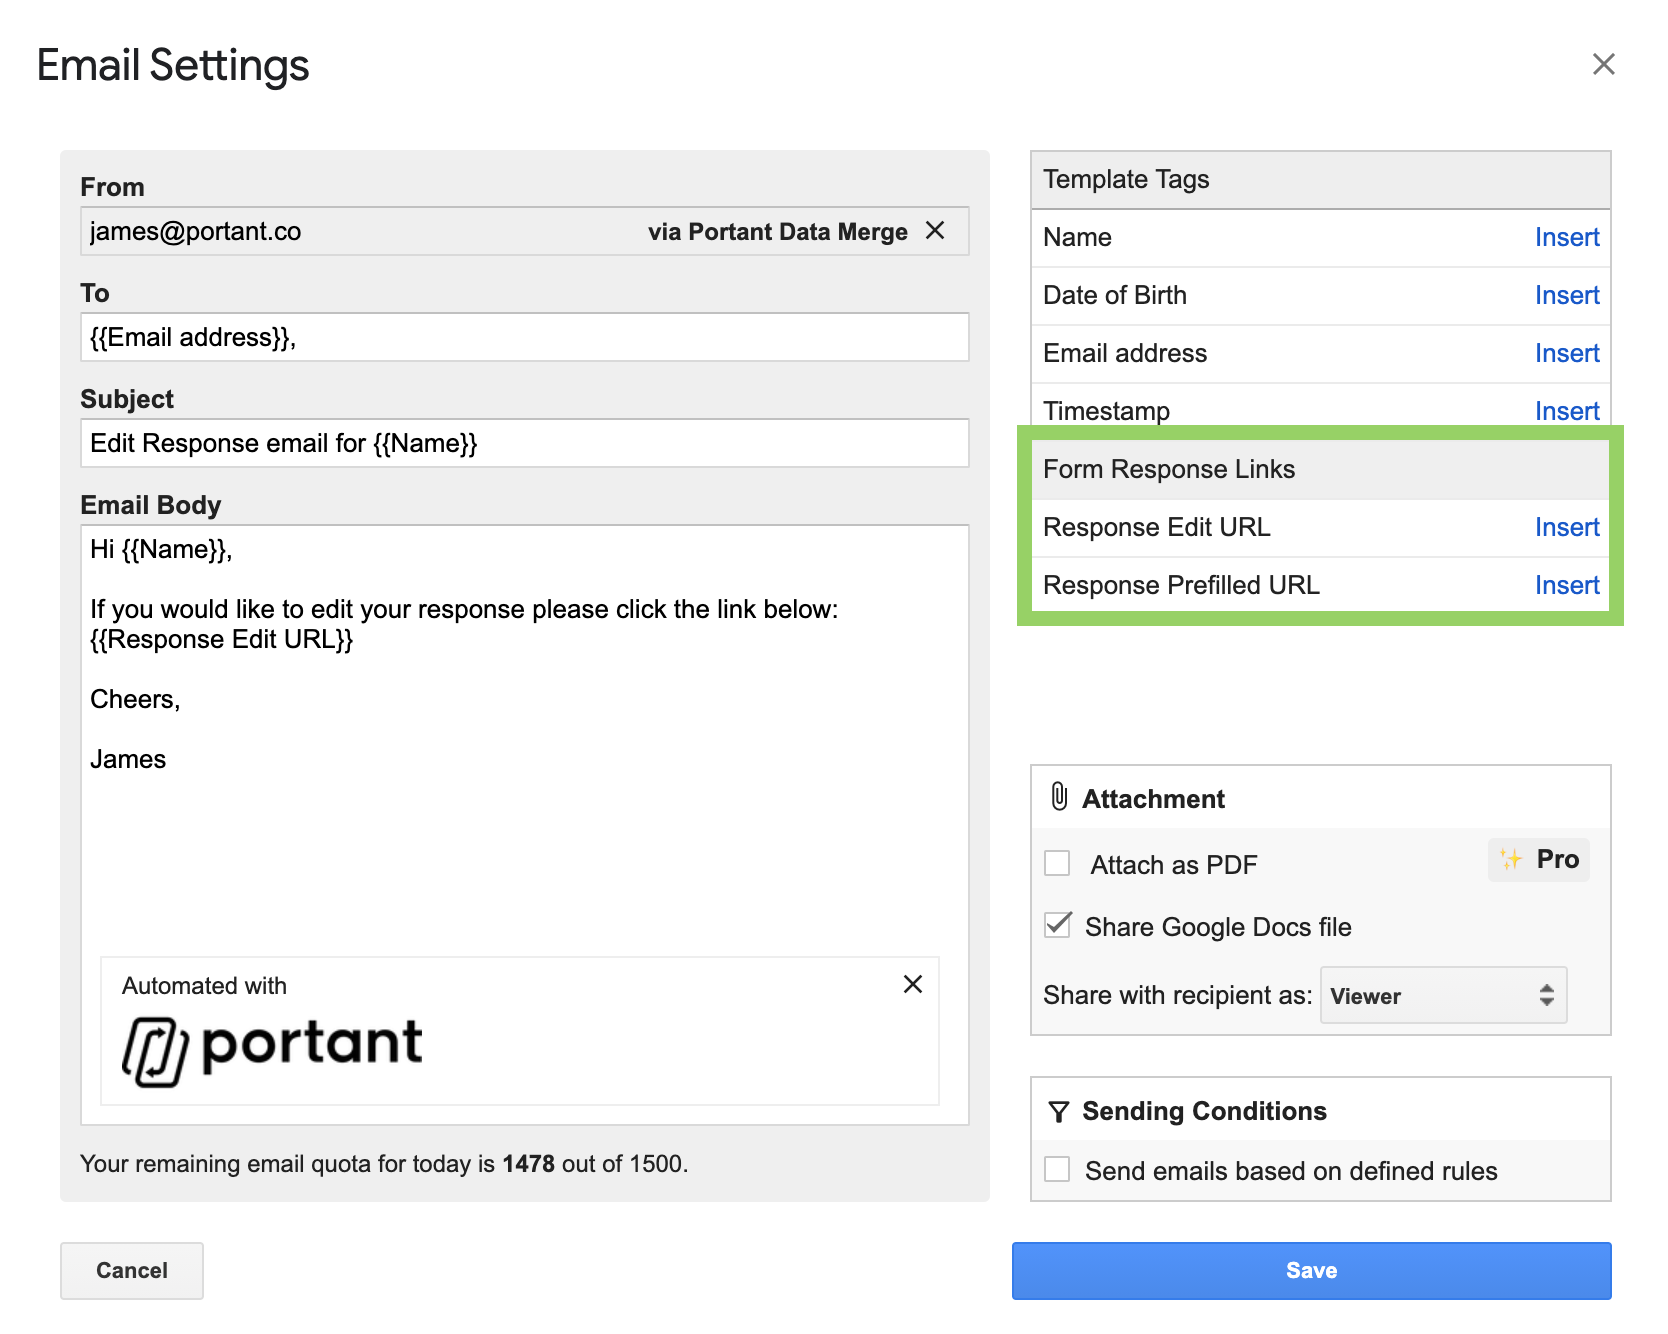The width and height of the screenshot is (1668, 1334).
Task: Open the Share with recipient as dropdown
Action: tap(1442, 995)
